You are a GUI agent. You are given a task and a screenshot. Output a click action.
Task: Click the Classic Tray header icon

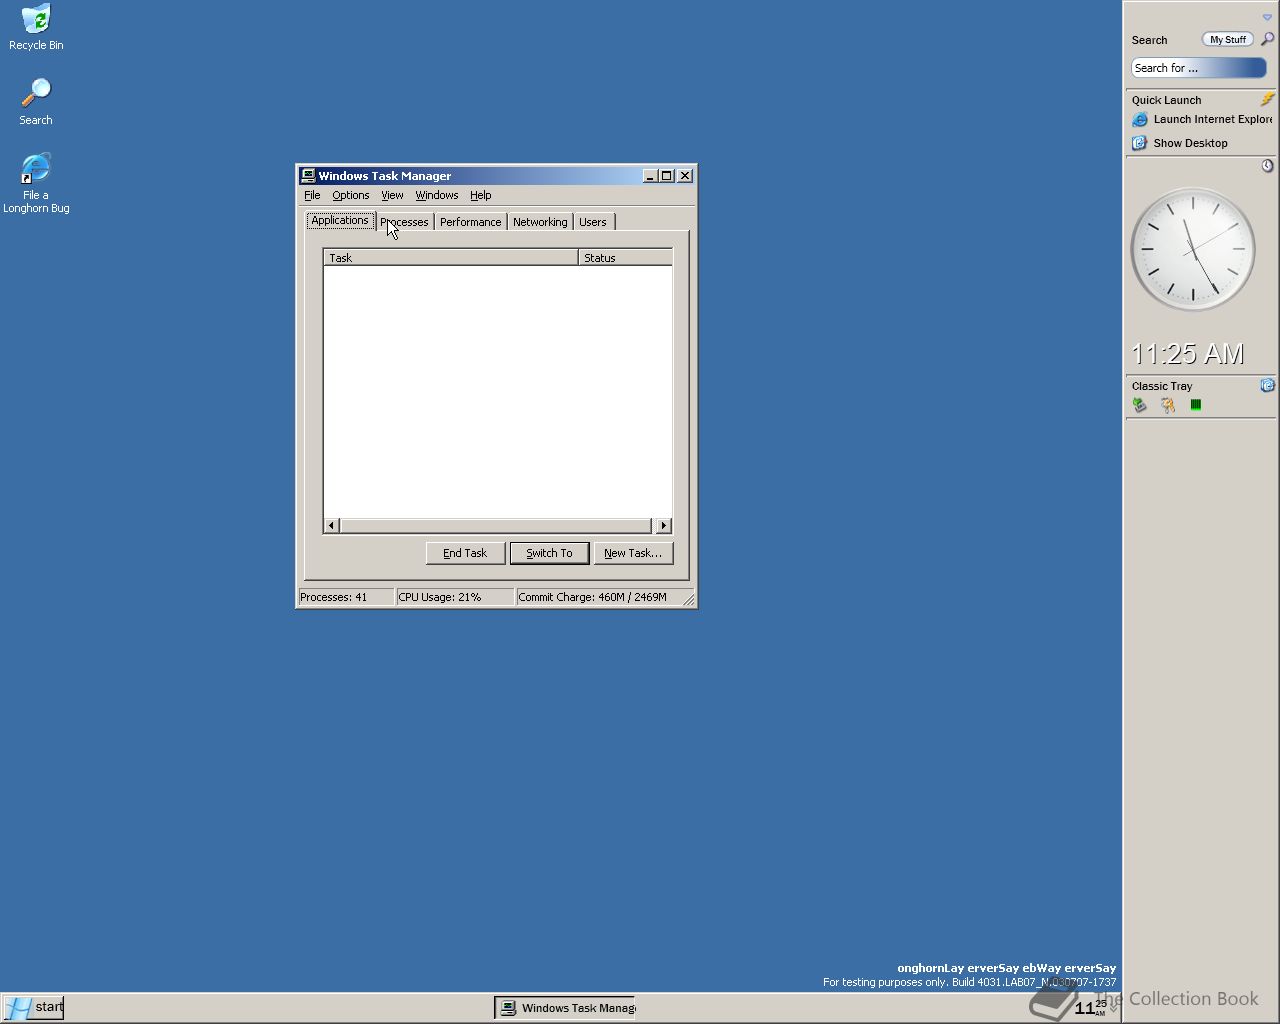[x=1267, y=385]
